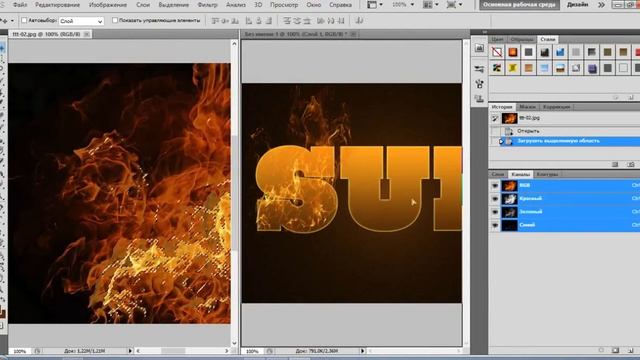Close the 'Без имени 1' document tab
The height and width of the screenshot is (360, 640).
point(353,34)
